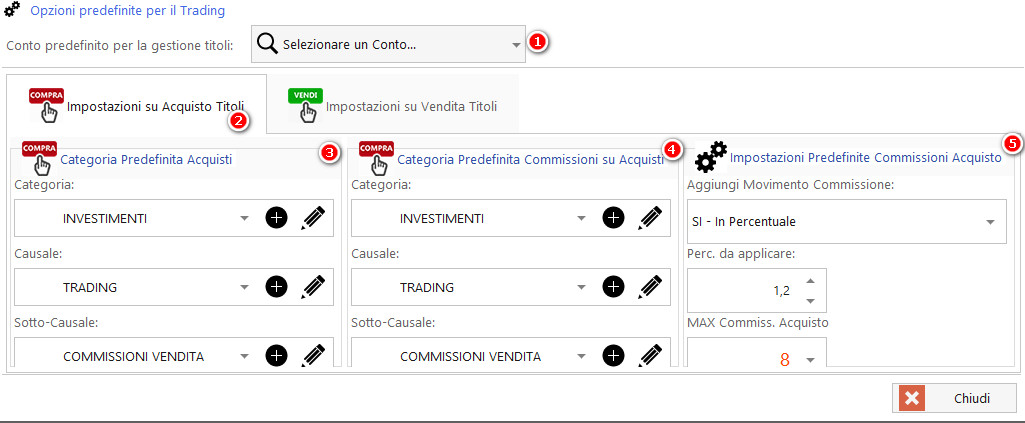Click plus icon beside Causale in Commissioni panel

(x=614, y=287)
